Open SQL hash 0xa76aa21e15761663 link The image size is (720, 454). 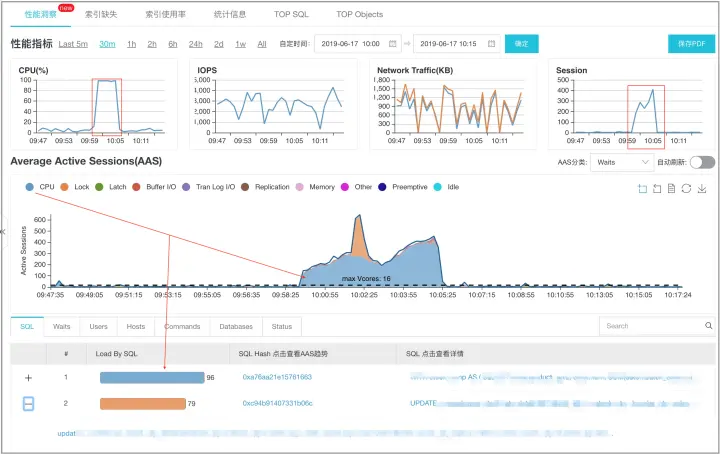point(277,377)
